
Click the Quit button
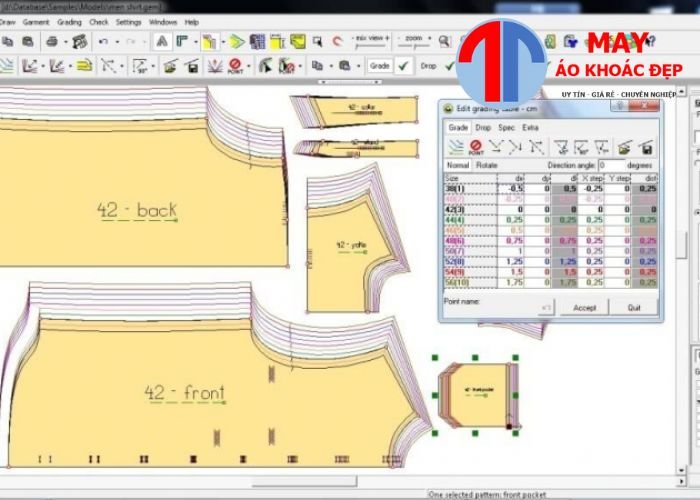coord(634,308)
